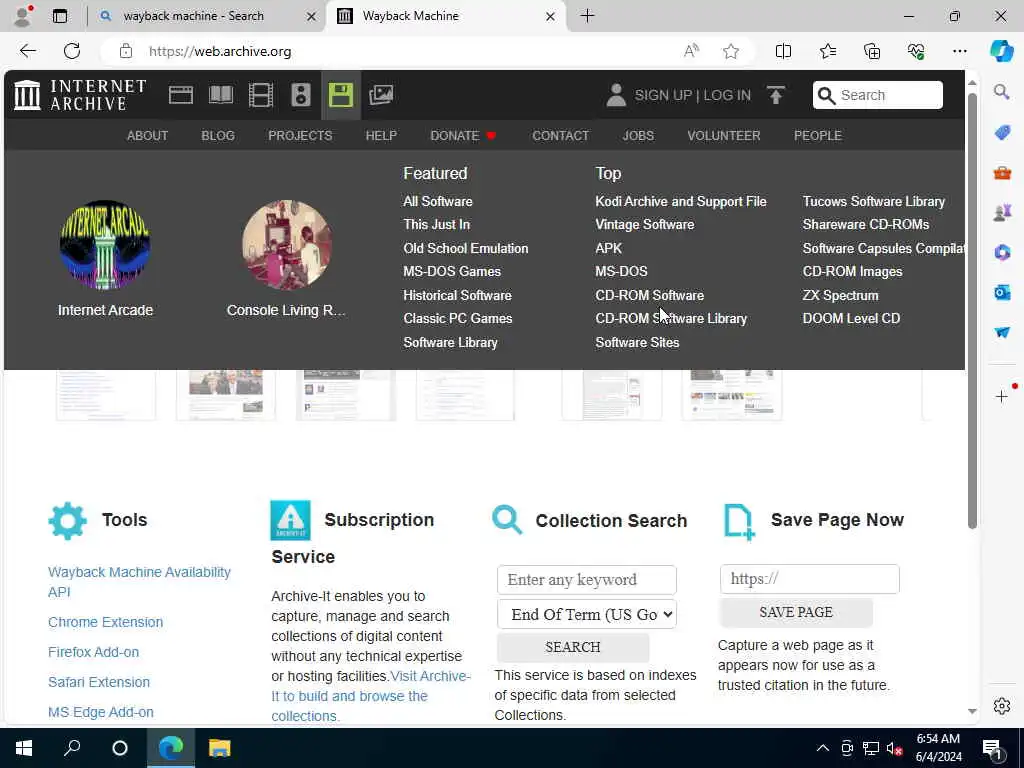
Task: Add this page to favorites star
Action: coord(731,51)
